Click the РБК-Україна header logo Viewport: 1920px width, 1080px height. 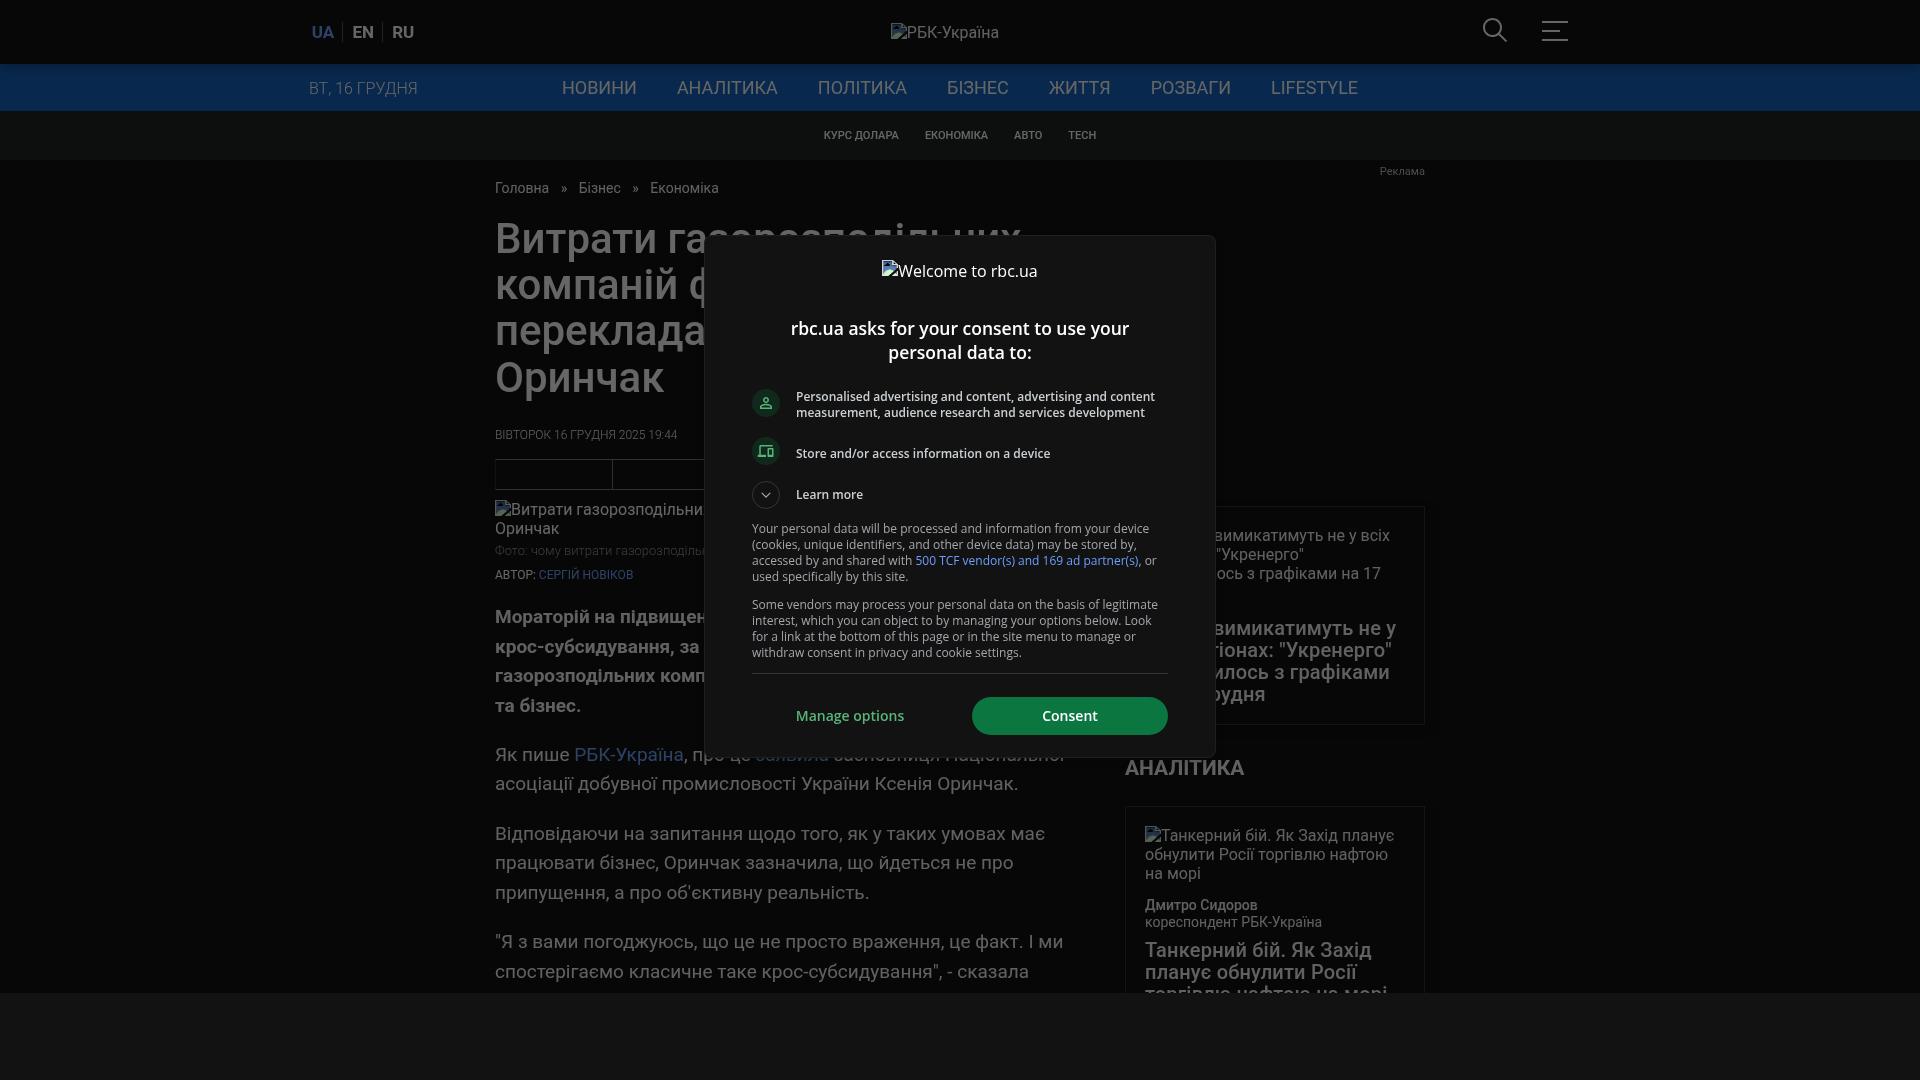(944, 33)
